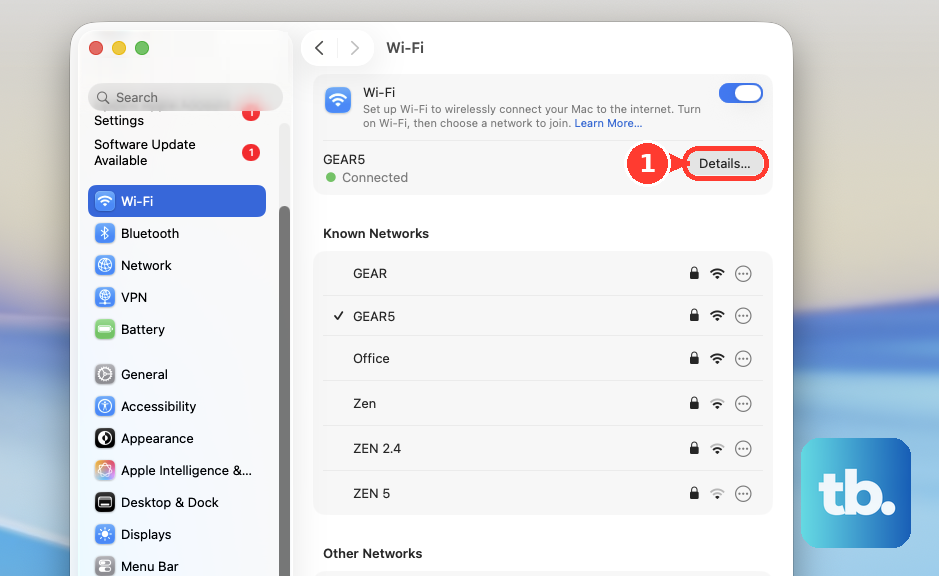Click the lock icon for Office network

pos(694,358)
